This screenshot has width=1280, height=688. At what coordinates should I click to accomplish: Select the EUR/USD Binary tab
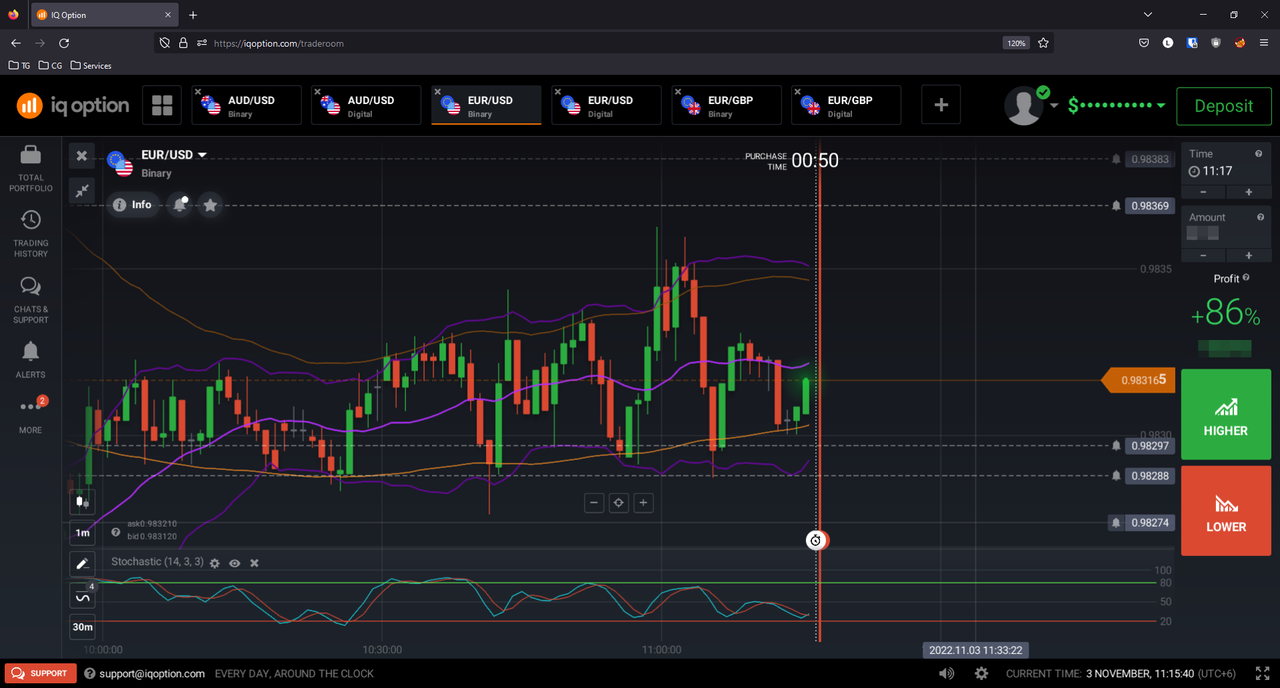[x=486, y=105]
